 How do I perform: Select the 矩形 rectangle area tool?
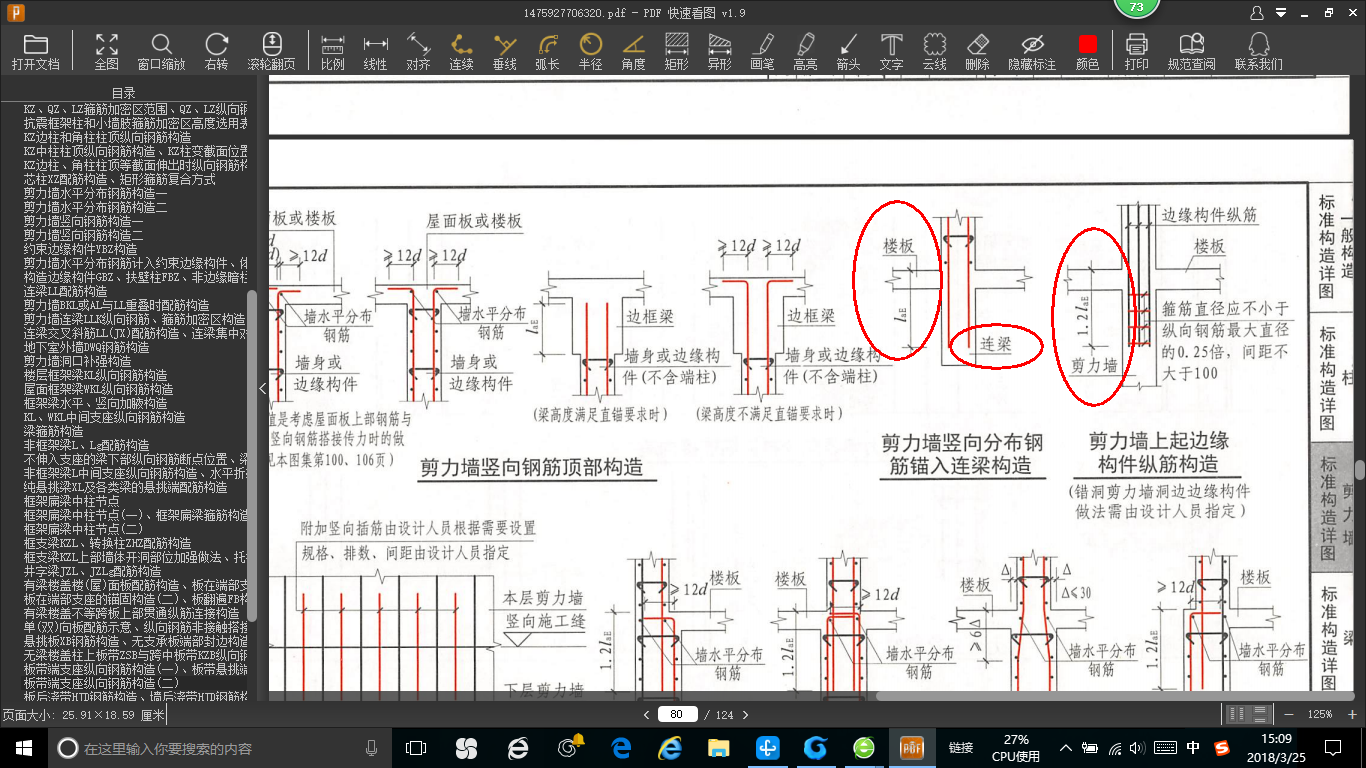(x=676, y=51)
